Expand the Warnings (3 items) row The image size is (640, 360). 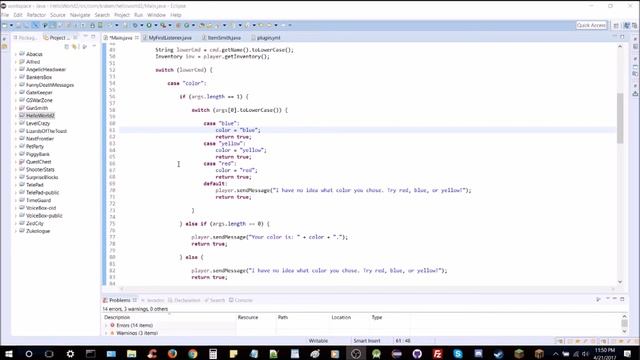click(107, 333)
